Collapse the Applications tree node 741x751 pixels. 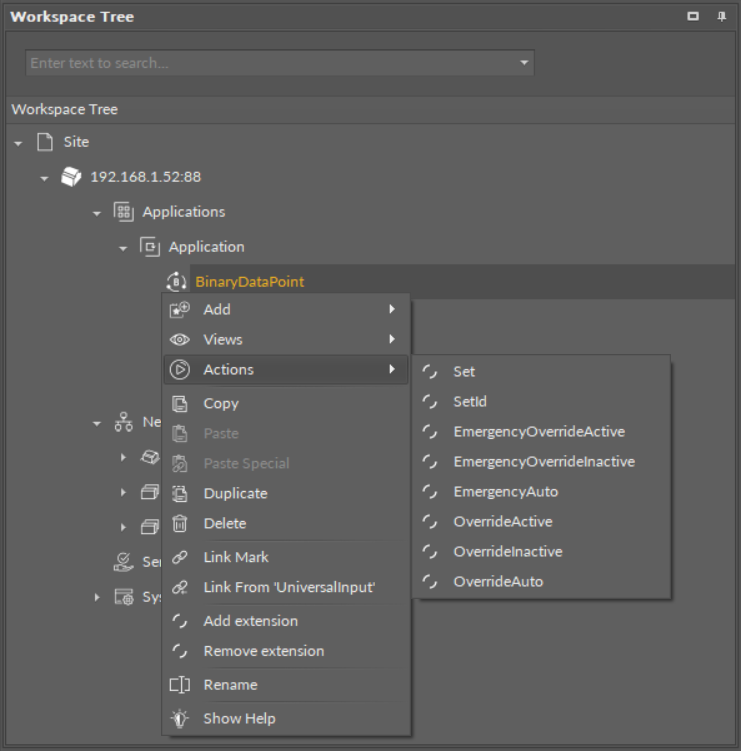click(x=97, y=213)
